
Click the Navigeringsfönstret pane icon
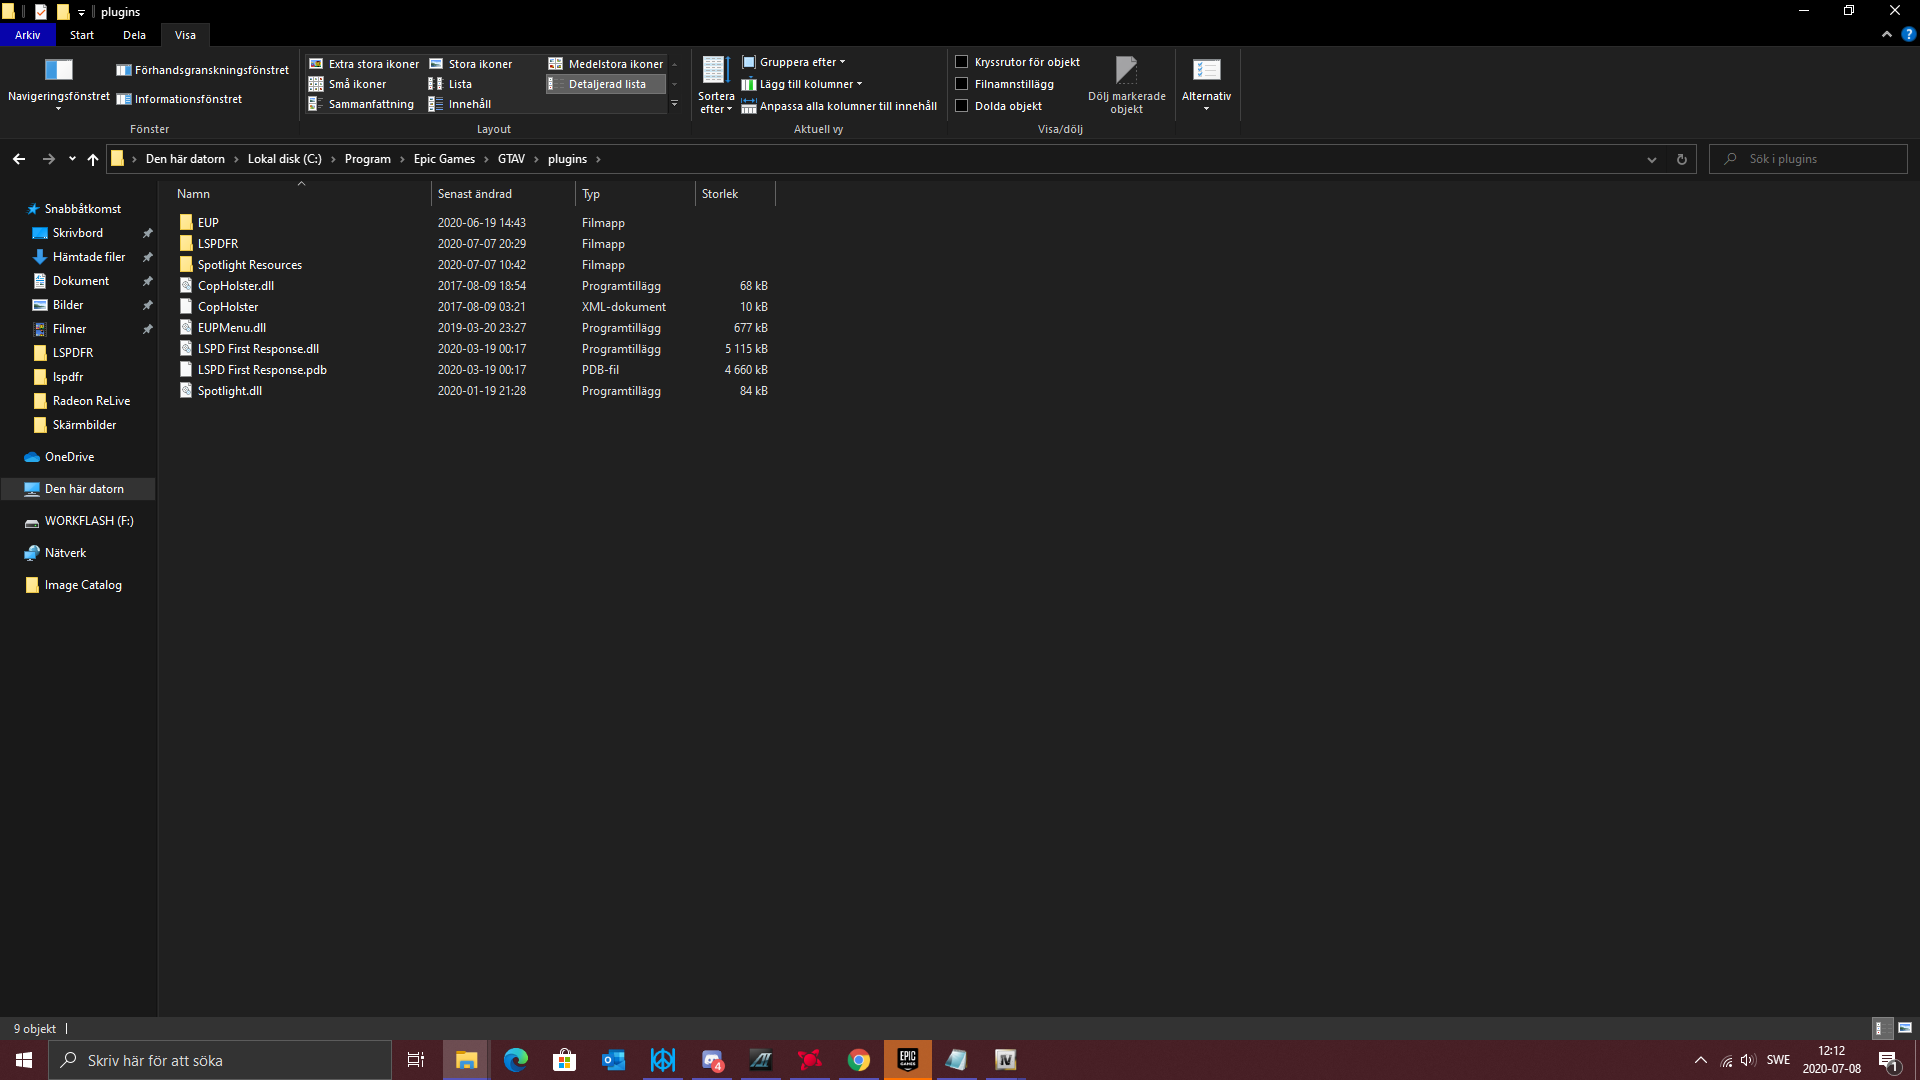[58, 70]
